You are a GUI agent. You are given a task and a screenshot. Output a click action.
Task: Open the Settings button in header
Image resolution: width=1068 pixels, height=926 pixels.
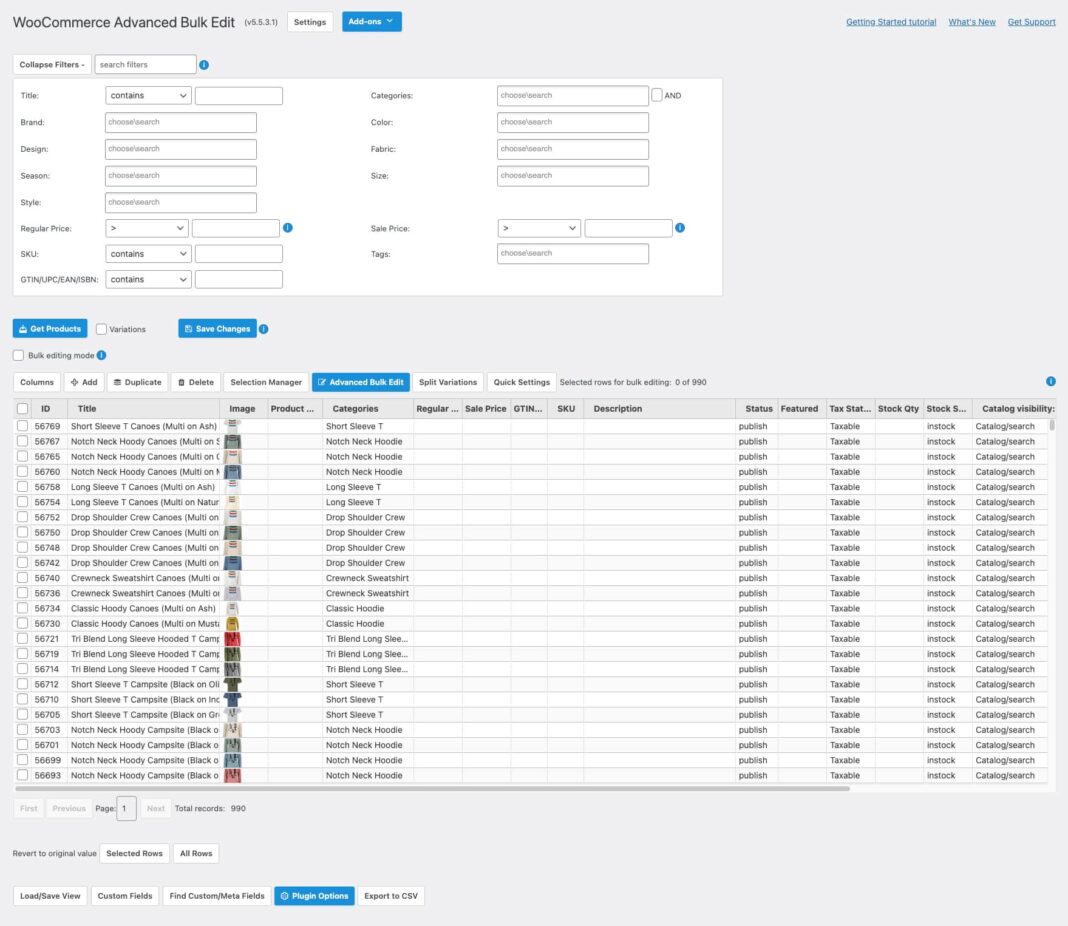pyautogui.click(x=310, y=22)
